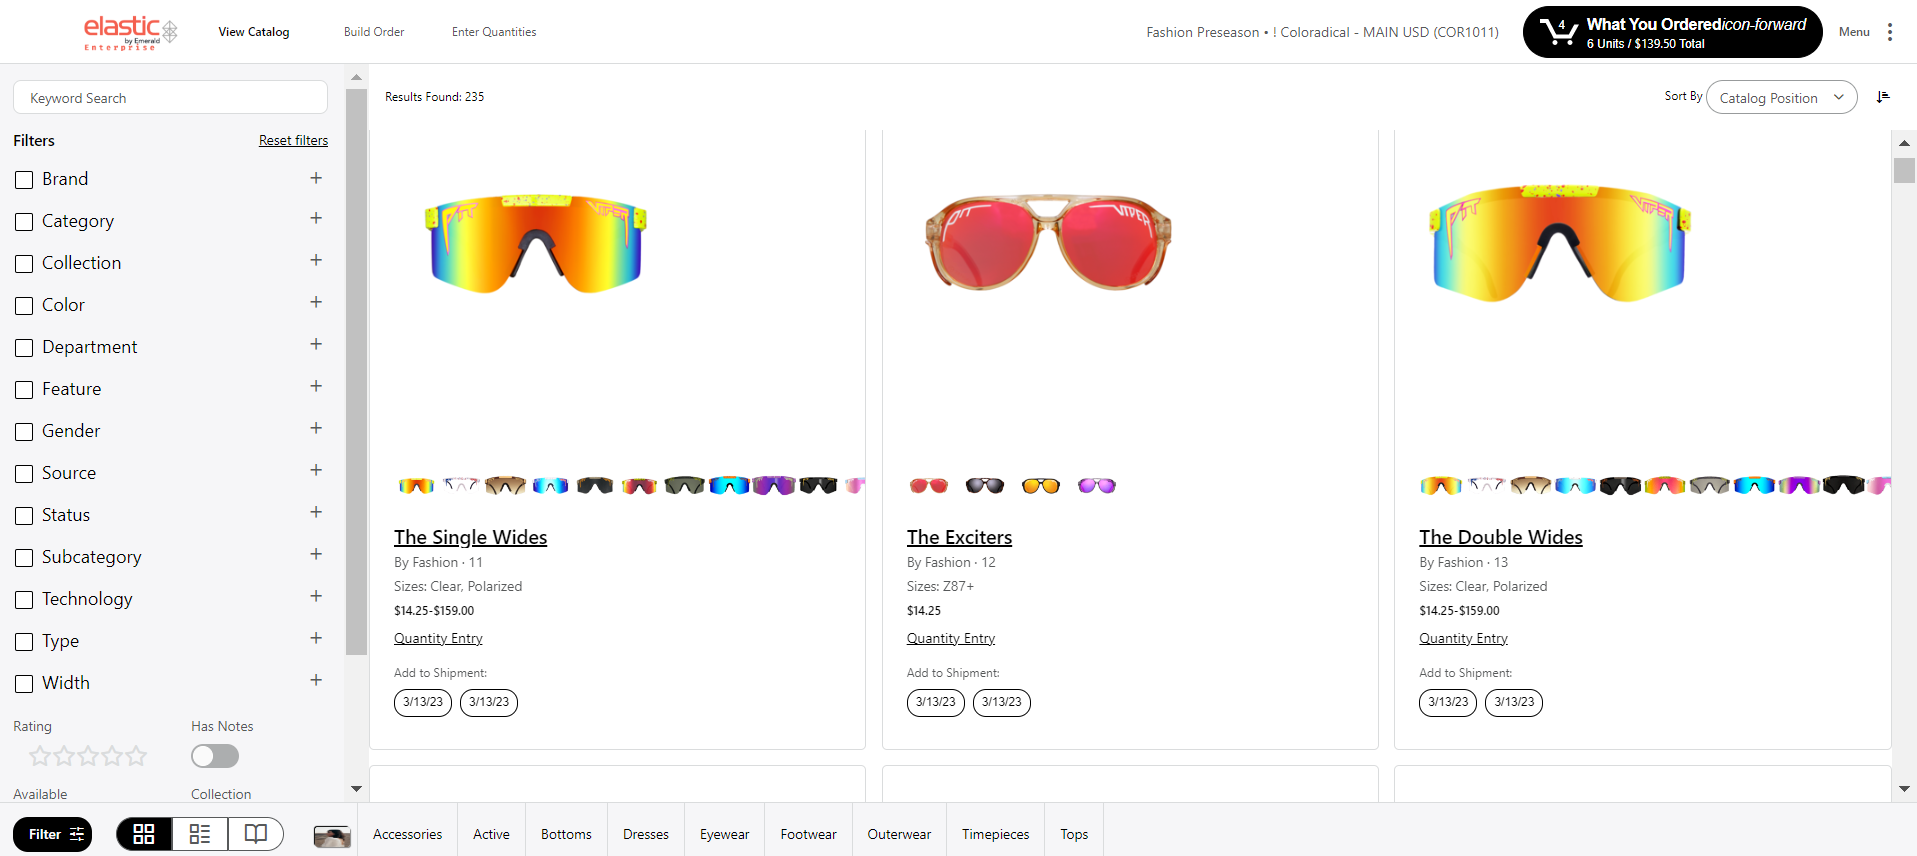Image resolution: width=1917 pixels, height=856 pixels.
Task: Select first variant swatch of The Single Wides
Action: pos(416,486)
